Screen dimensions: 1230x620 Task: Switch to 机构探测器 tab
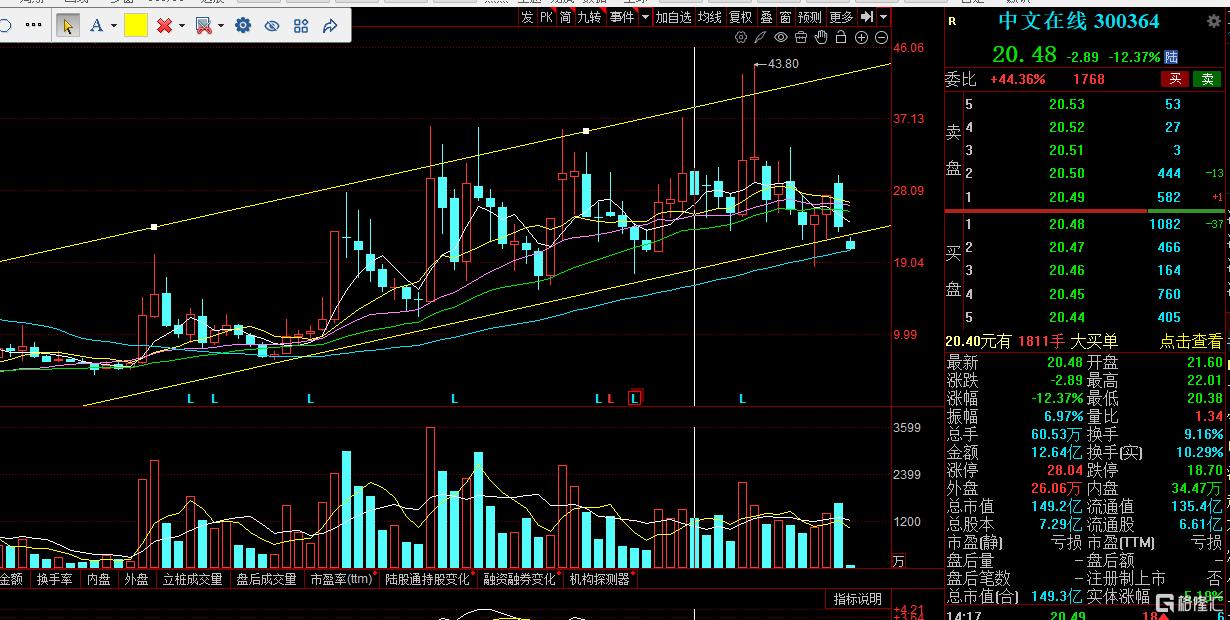[x=601, y=579]
